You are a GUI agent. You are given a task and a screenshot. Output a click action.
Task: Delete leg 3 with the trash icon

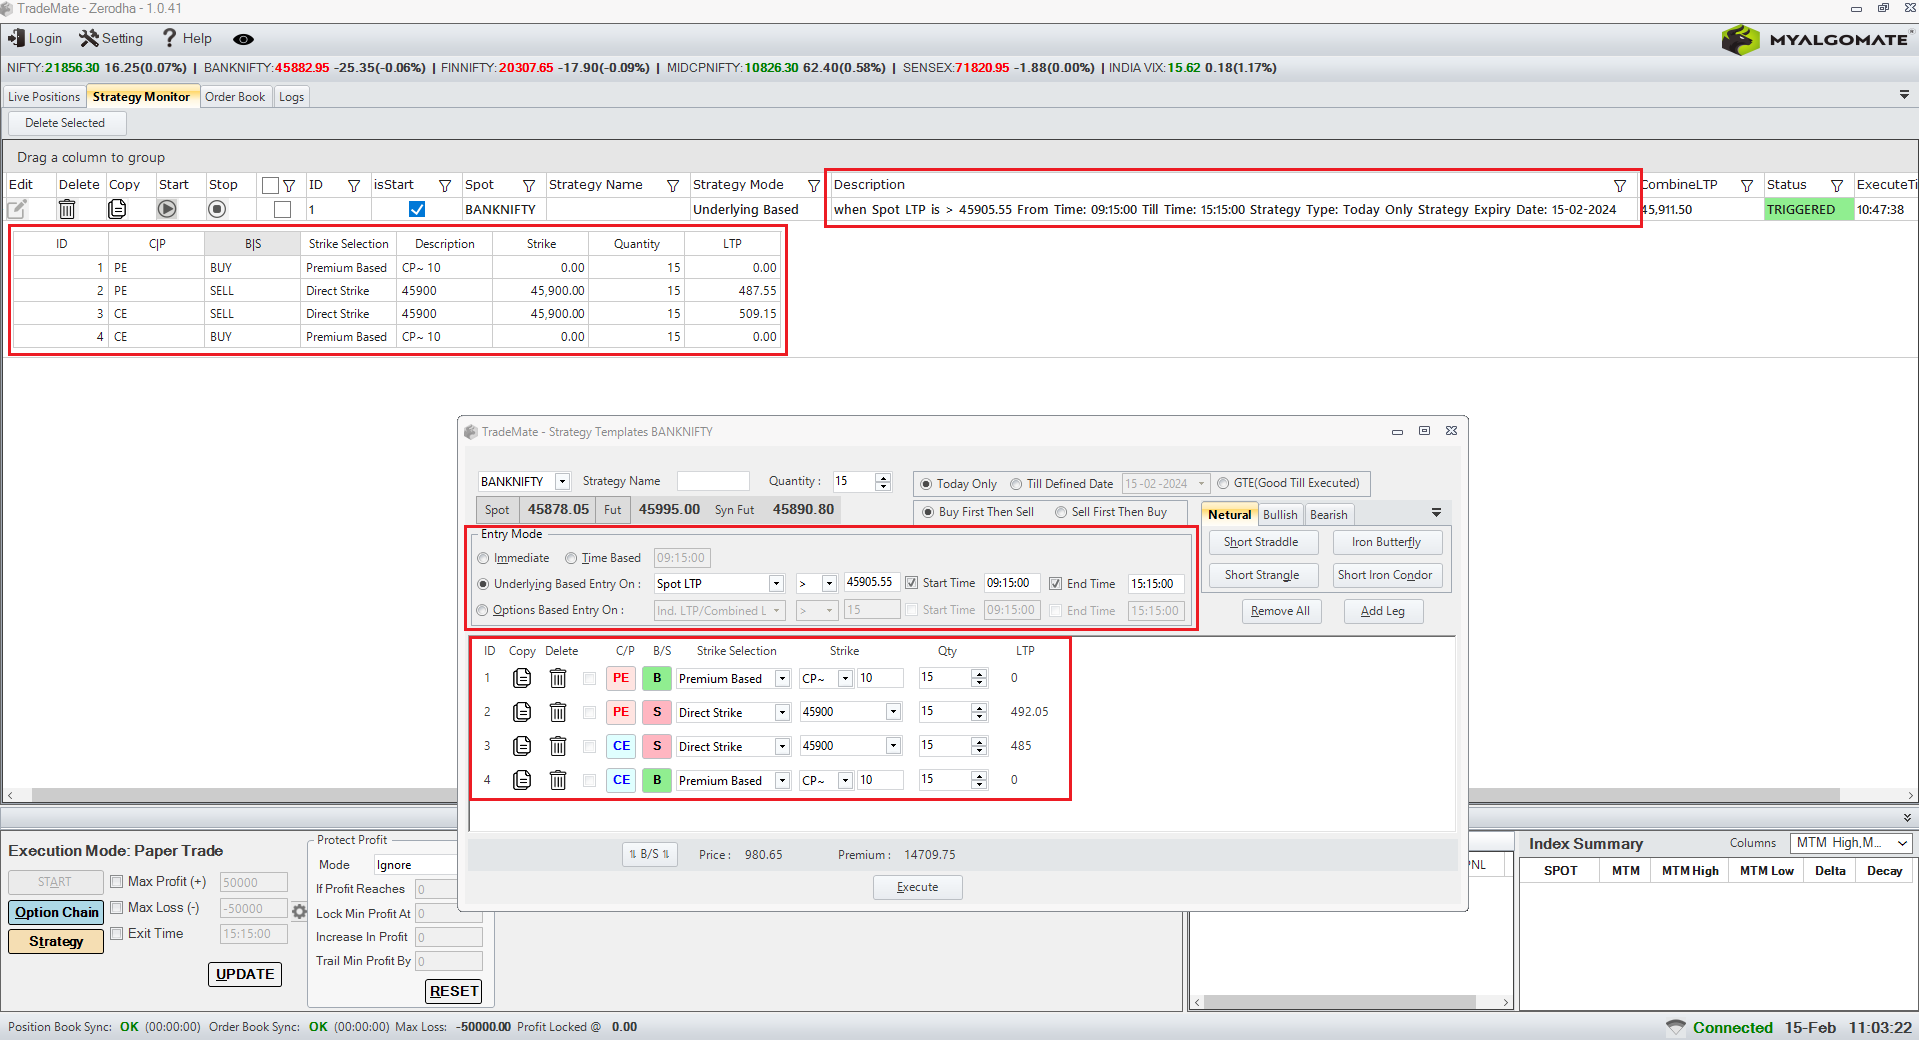click(x=558, y=746)
